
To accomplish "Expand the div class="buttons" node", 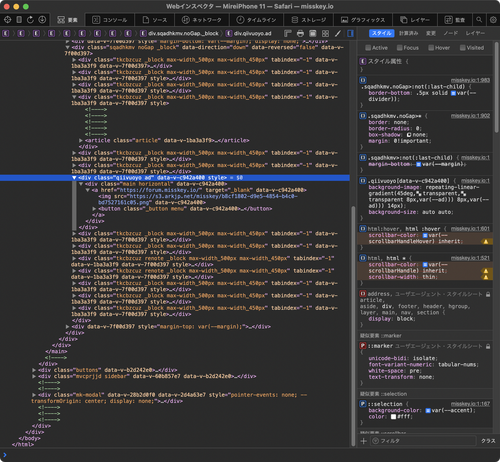I will (x=34, y=370).
